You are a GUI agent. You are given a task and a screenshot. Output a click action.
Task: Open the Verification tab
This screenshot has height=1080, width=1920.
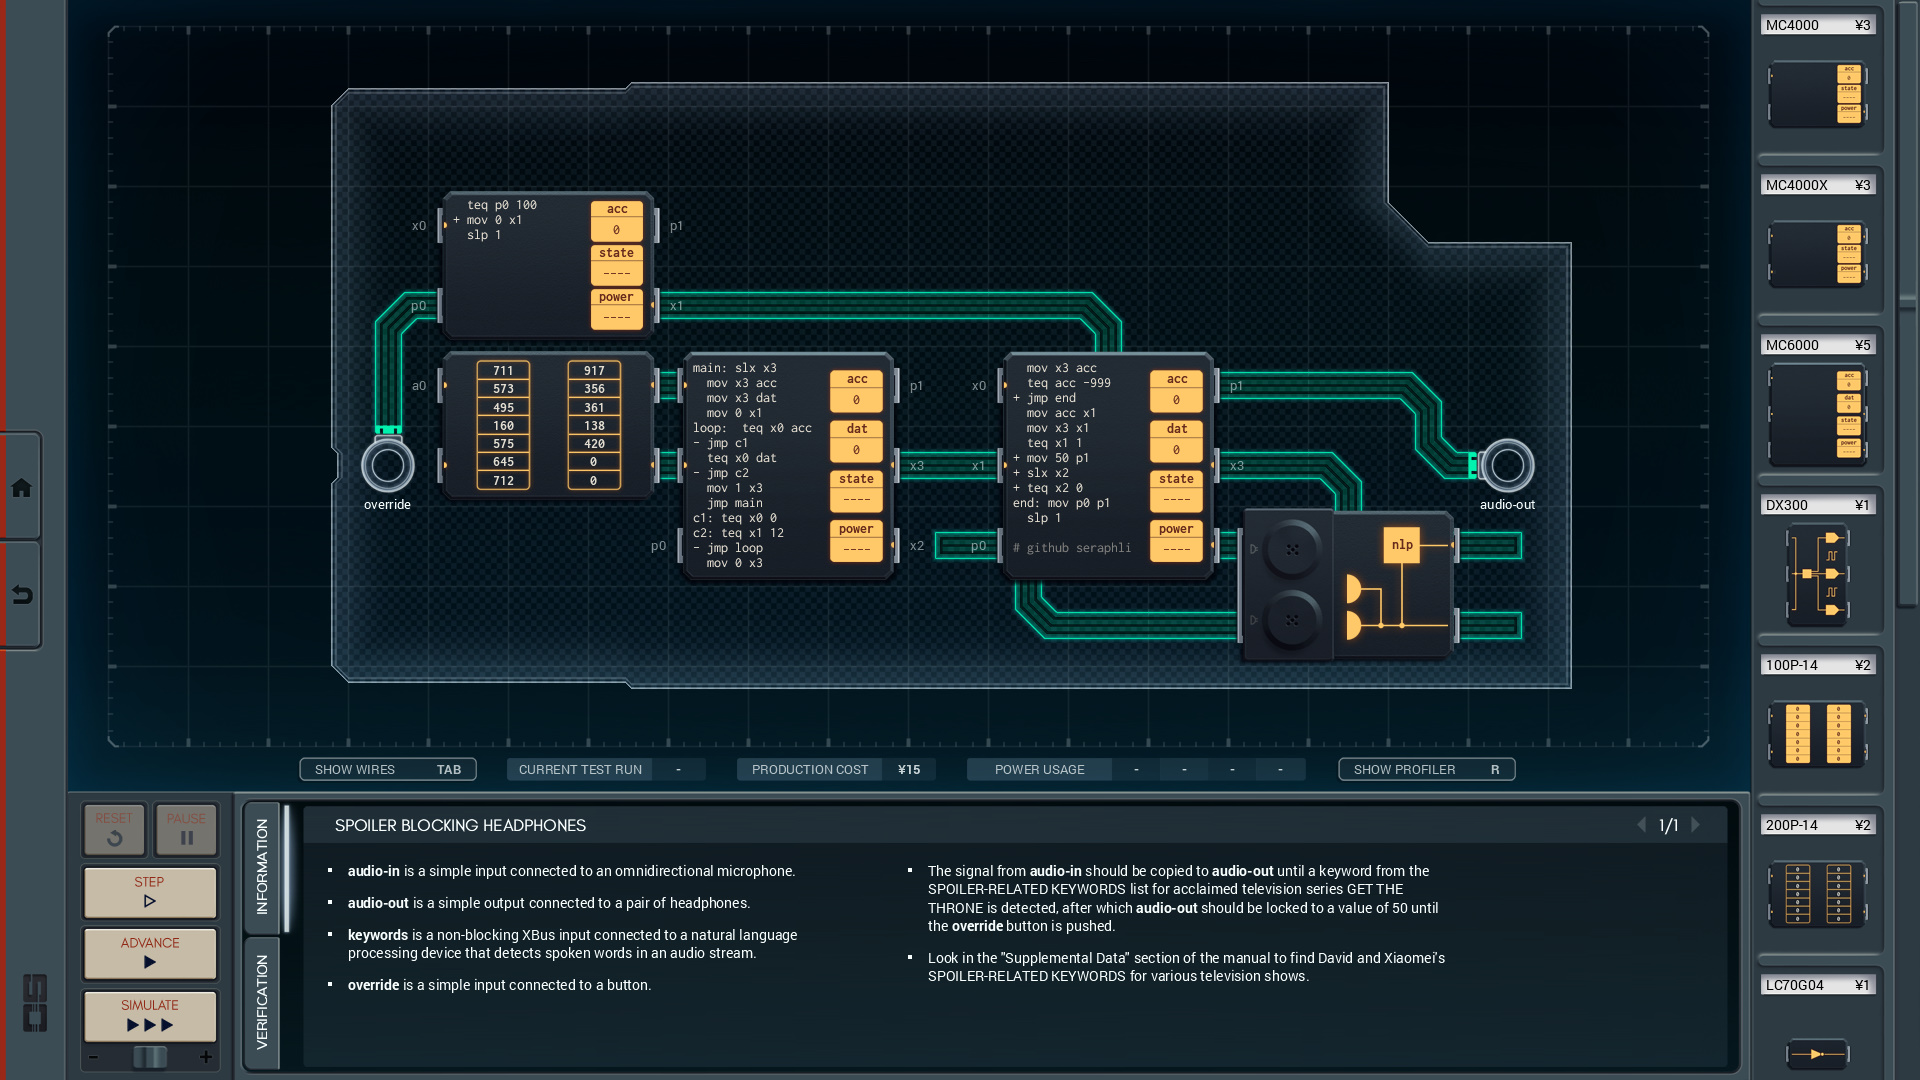262,1002
